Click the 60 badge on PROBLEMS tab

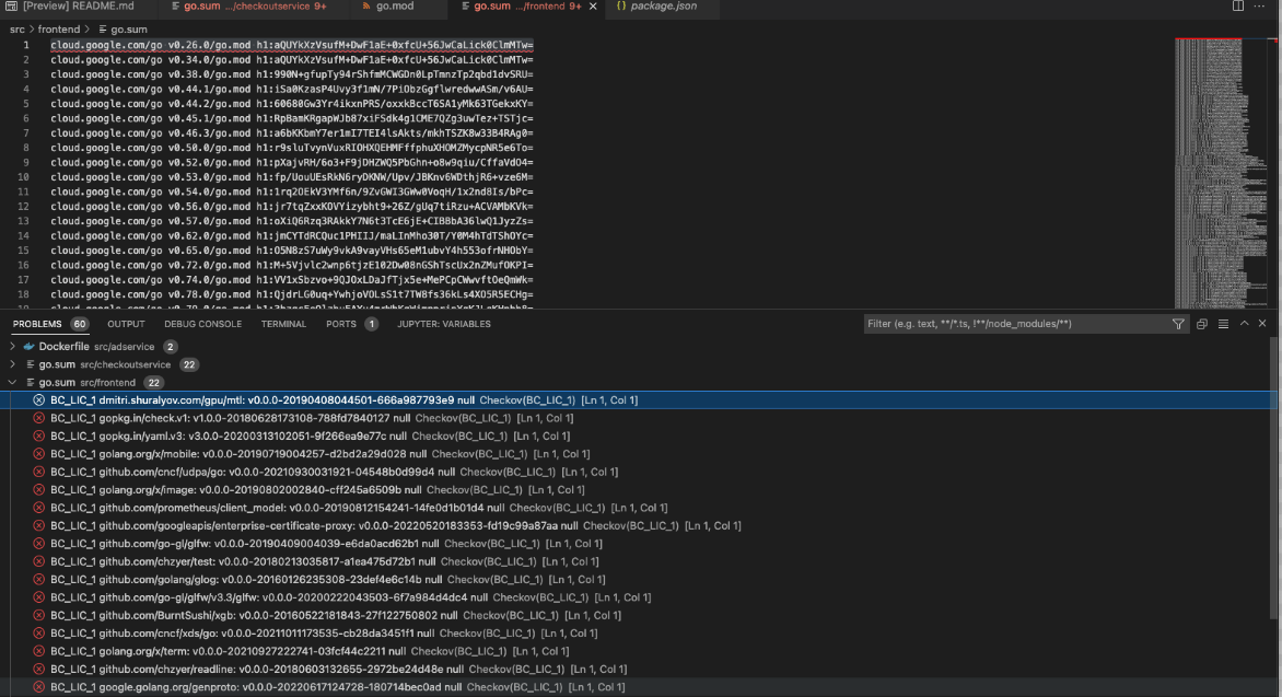pyautogui.click(x=79, y=324)
